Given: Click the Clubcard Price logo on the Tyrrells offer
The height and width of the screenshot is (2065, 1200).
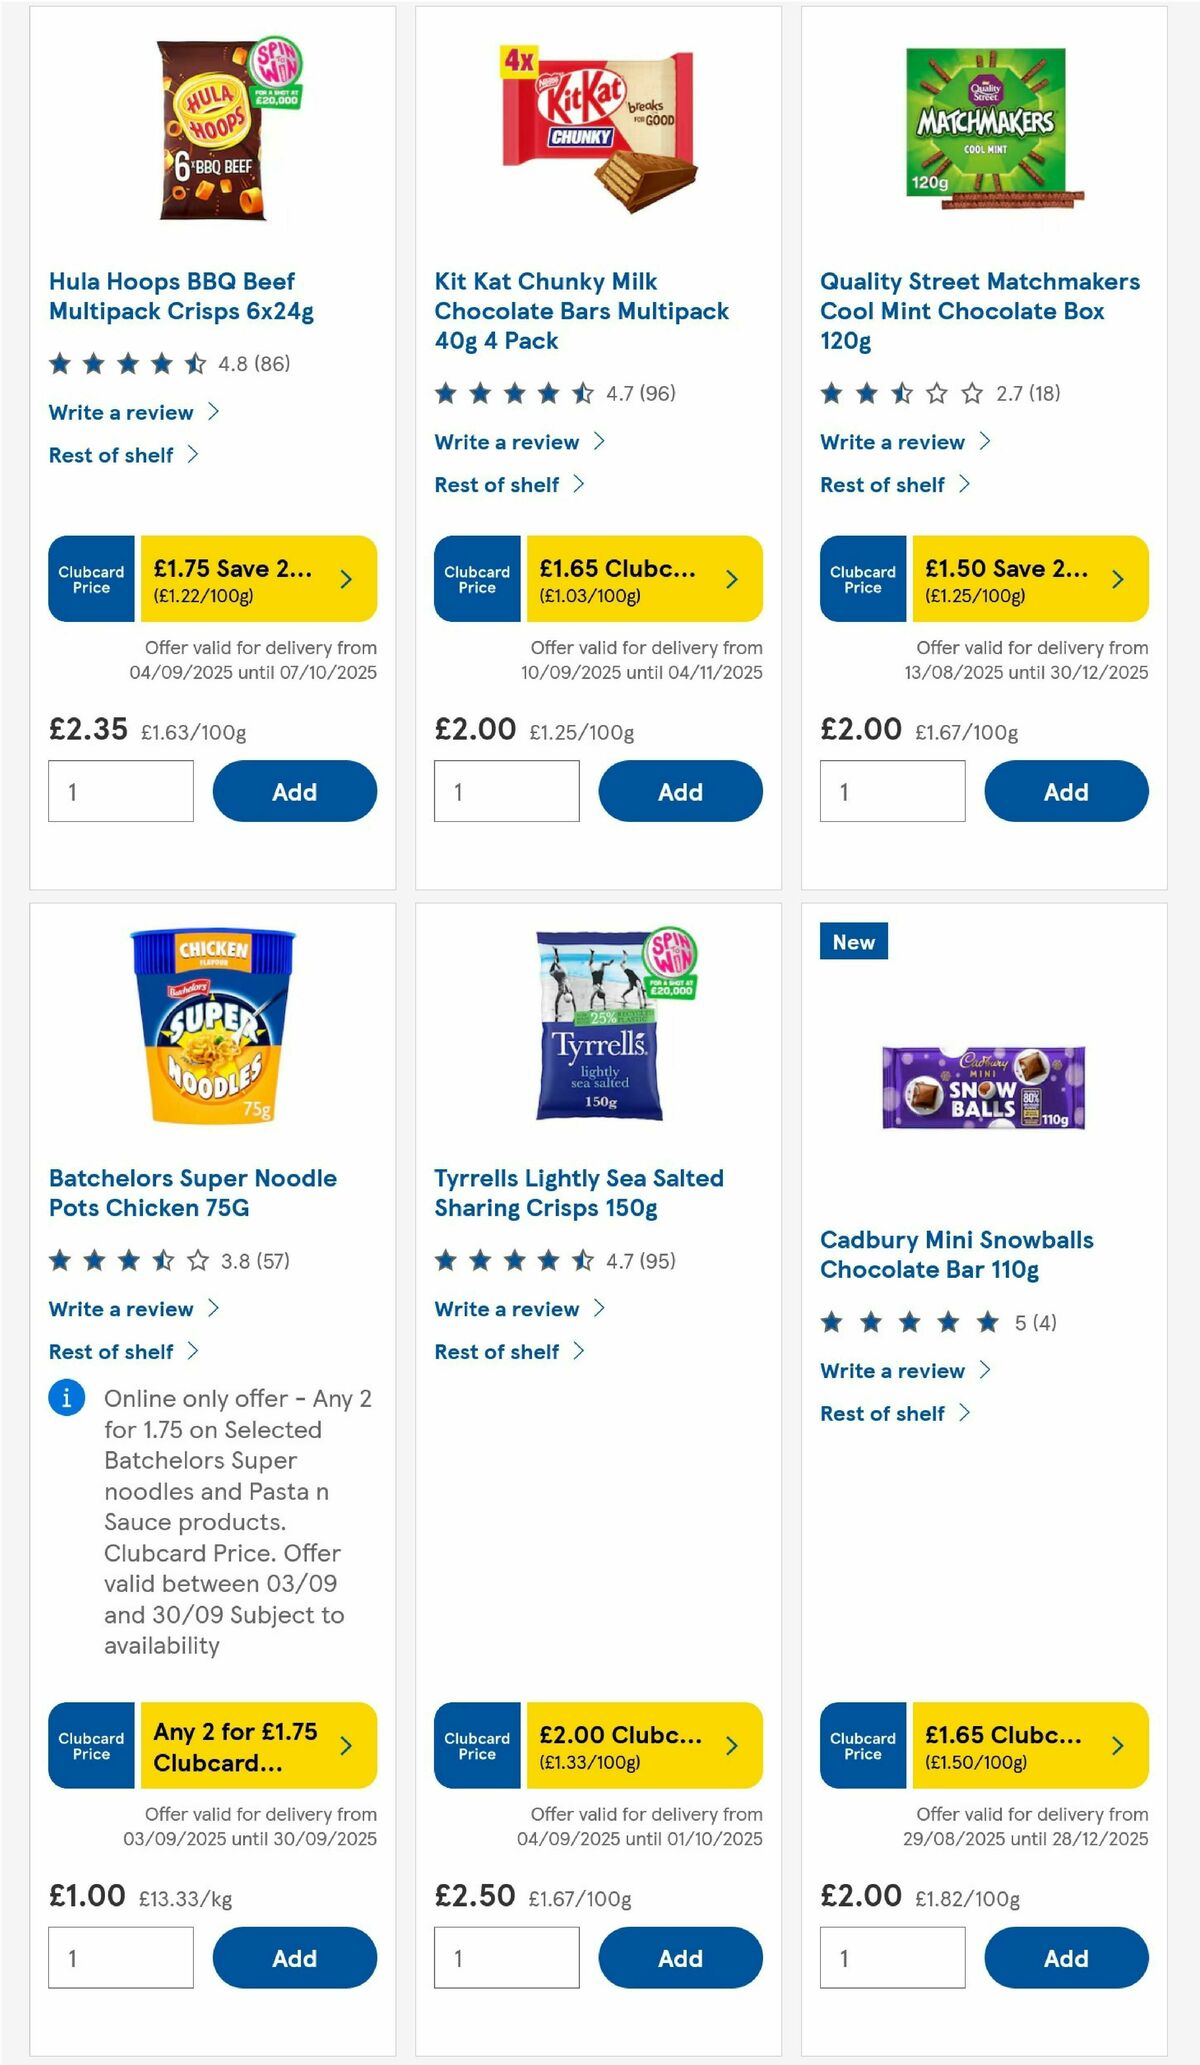Looking at the screenshot, I should coord(476,1747).
